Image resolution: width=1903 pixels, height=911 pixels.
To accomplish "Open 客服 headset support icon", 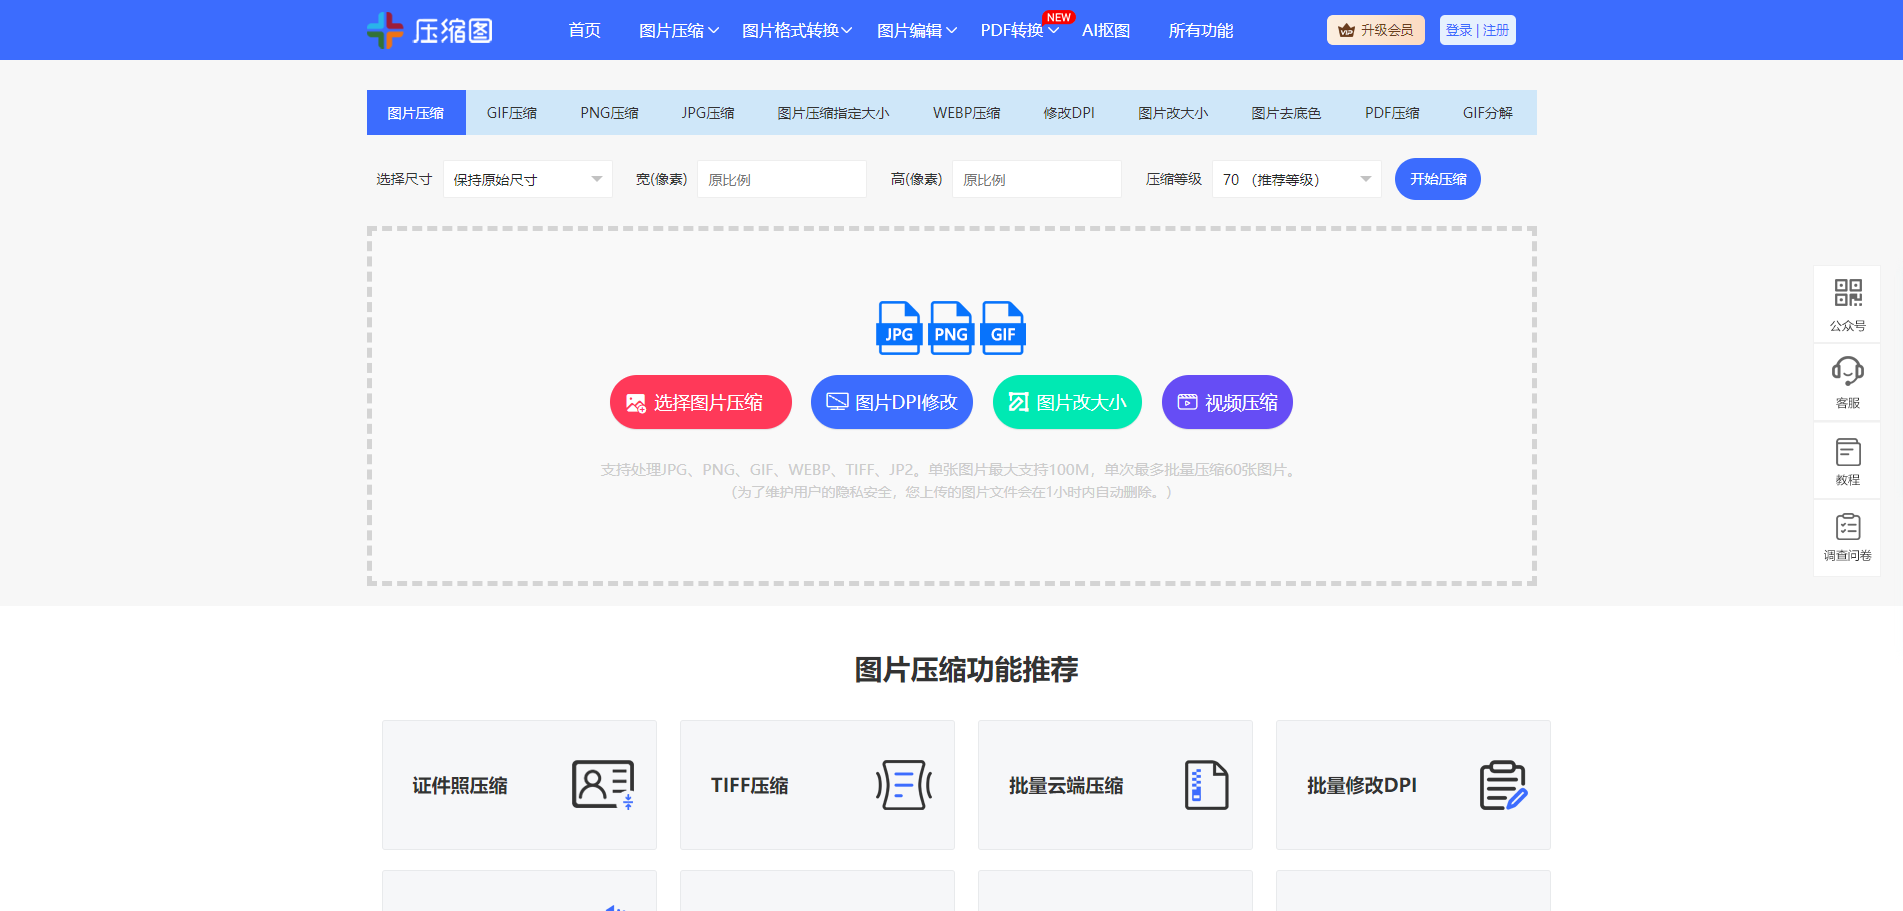I will [1847, 371].
